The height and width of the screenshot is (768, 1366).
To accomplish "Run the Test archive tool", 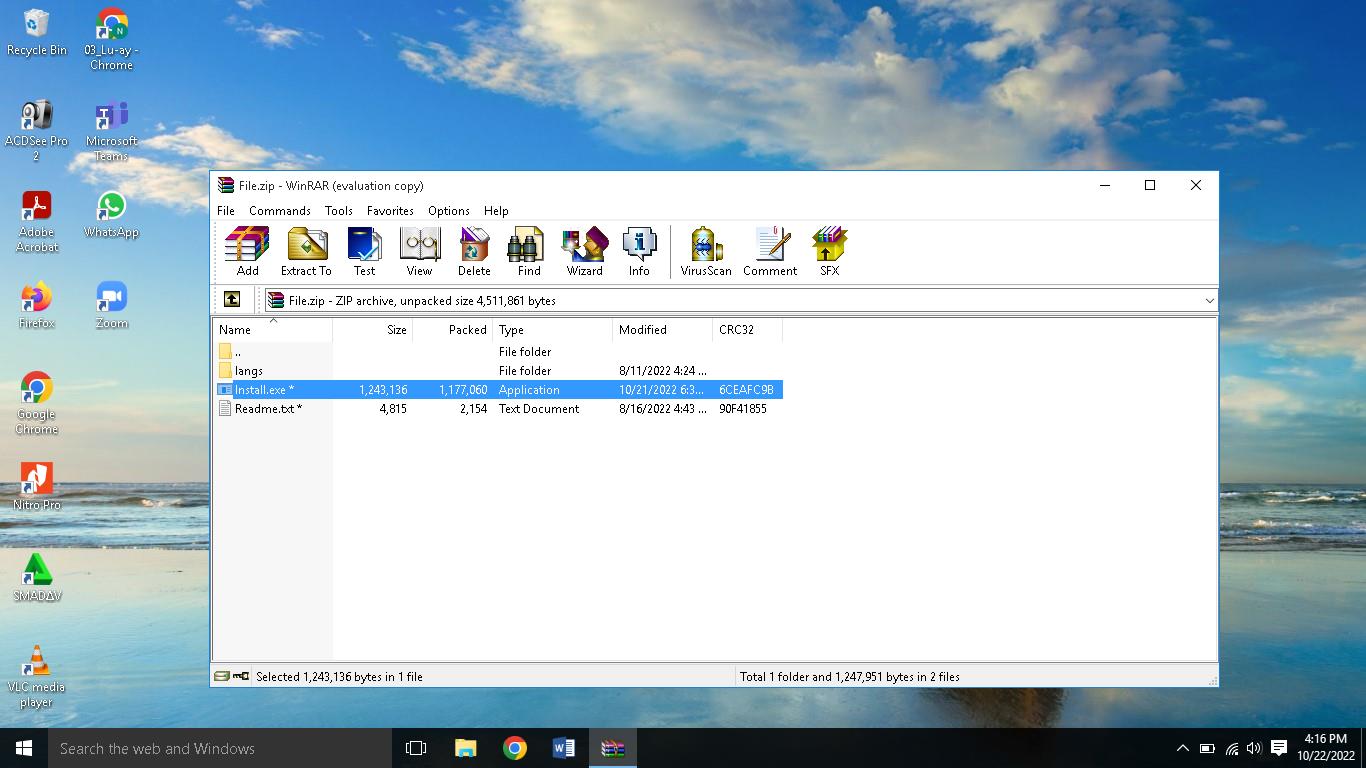I will 364,251.
